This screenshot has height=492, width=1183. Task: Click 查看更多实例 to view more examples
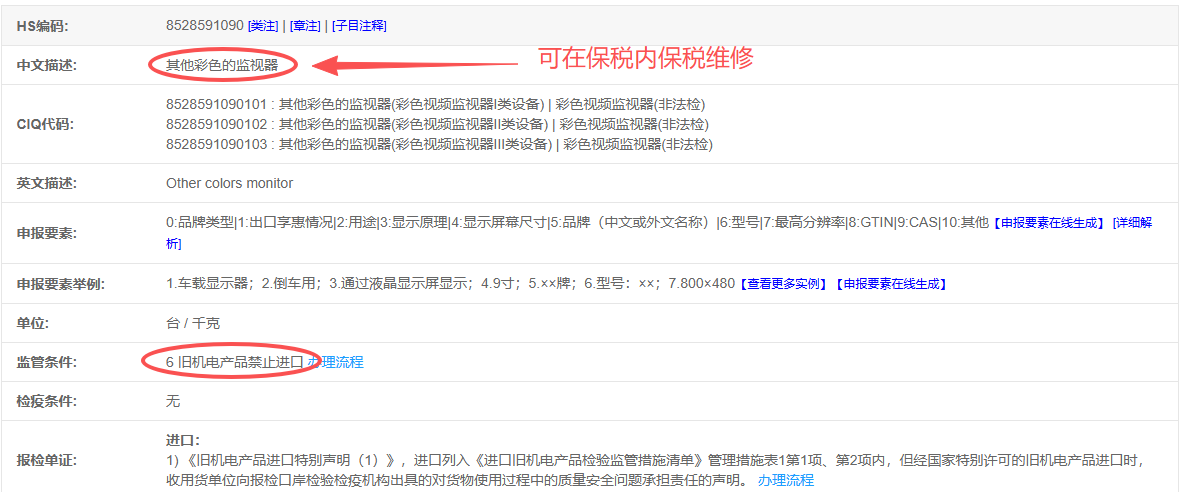coord(784,284)
